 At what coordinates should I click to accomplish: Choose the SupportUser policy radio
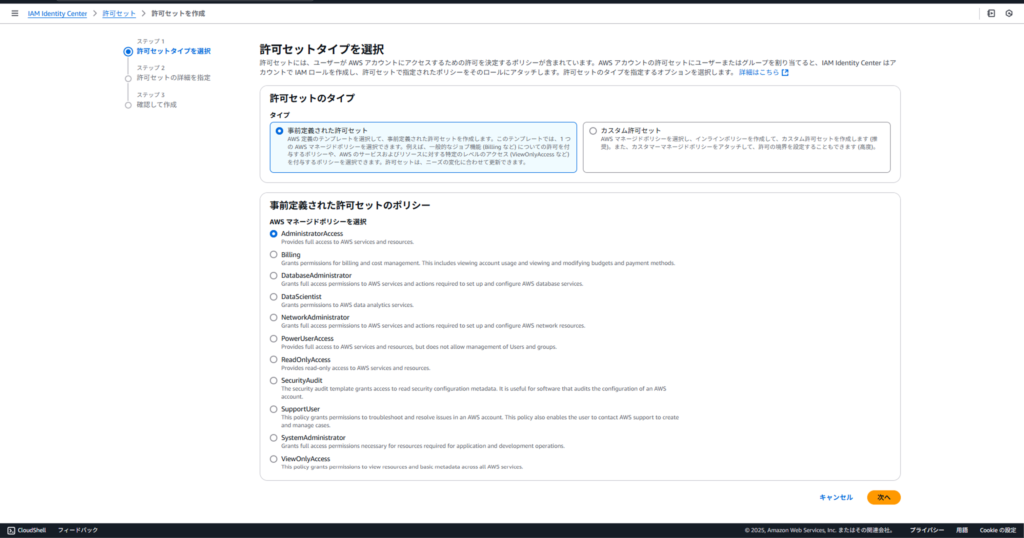pos(274,409)
